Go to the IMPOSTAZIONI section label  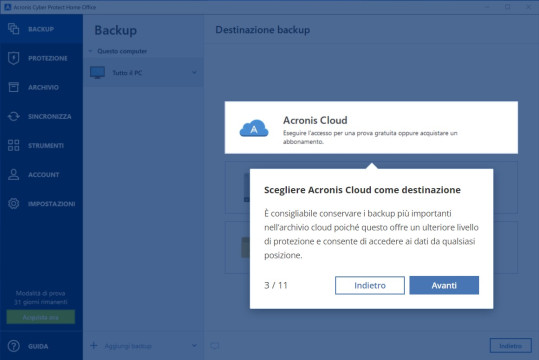pyautogui.click(x=52, y=204)
